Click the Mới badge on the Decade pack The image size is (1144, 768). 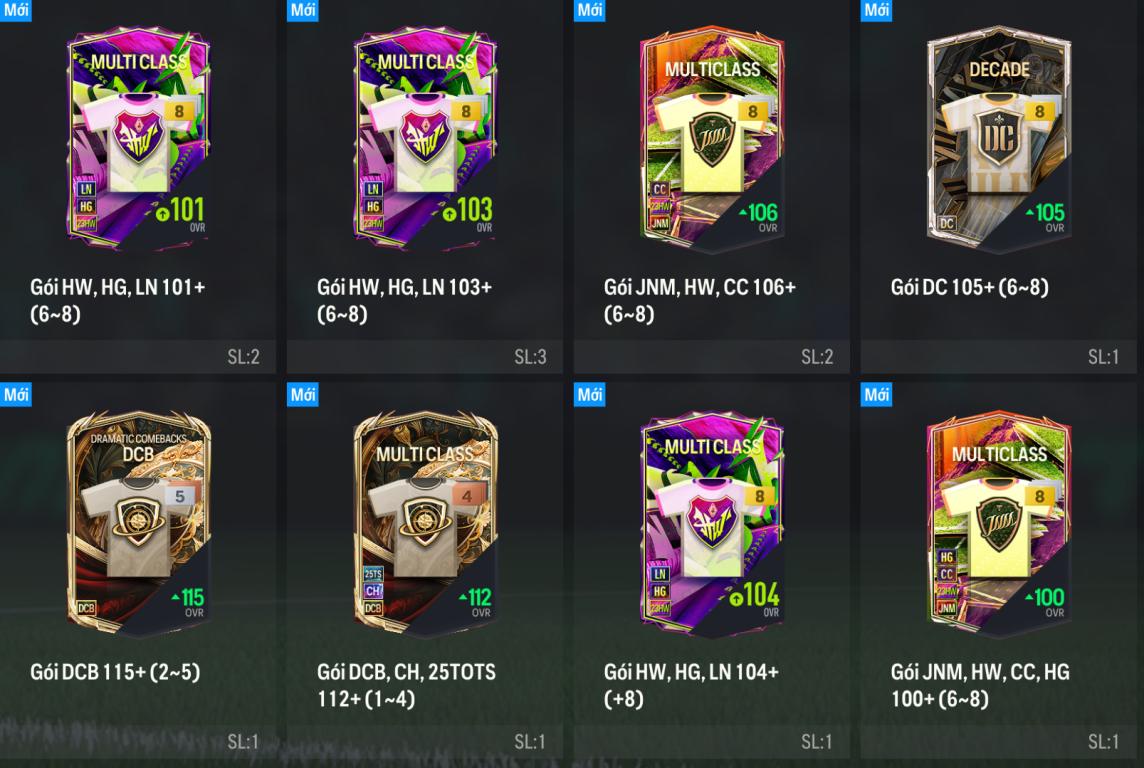point(876,10)
